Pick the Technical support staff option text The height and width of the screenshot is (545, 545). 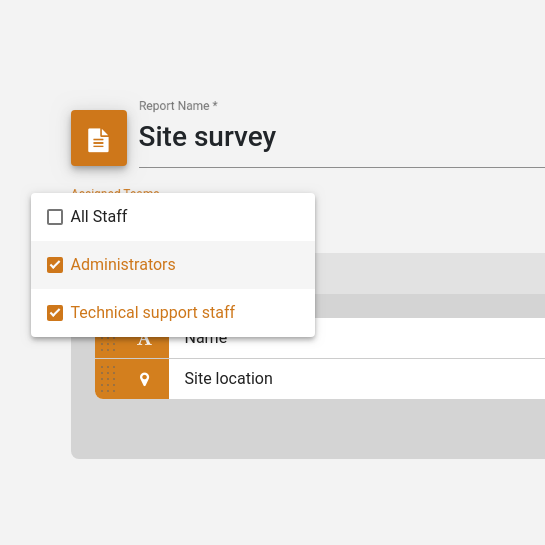pos(153,312)
